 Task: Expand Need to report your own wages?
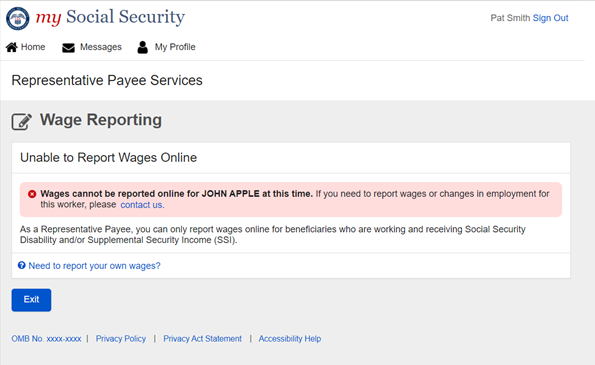94,266
